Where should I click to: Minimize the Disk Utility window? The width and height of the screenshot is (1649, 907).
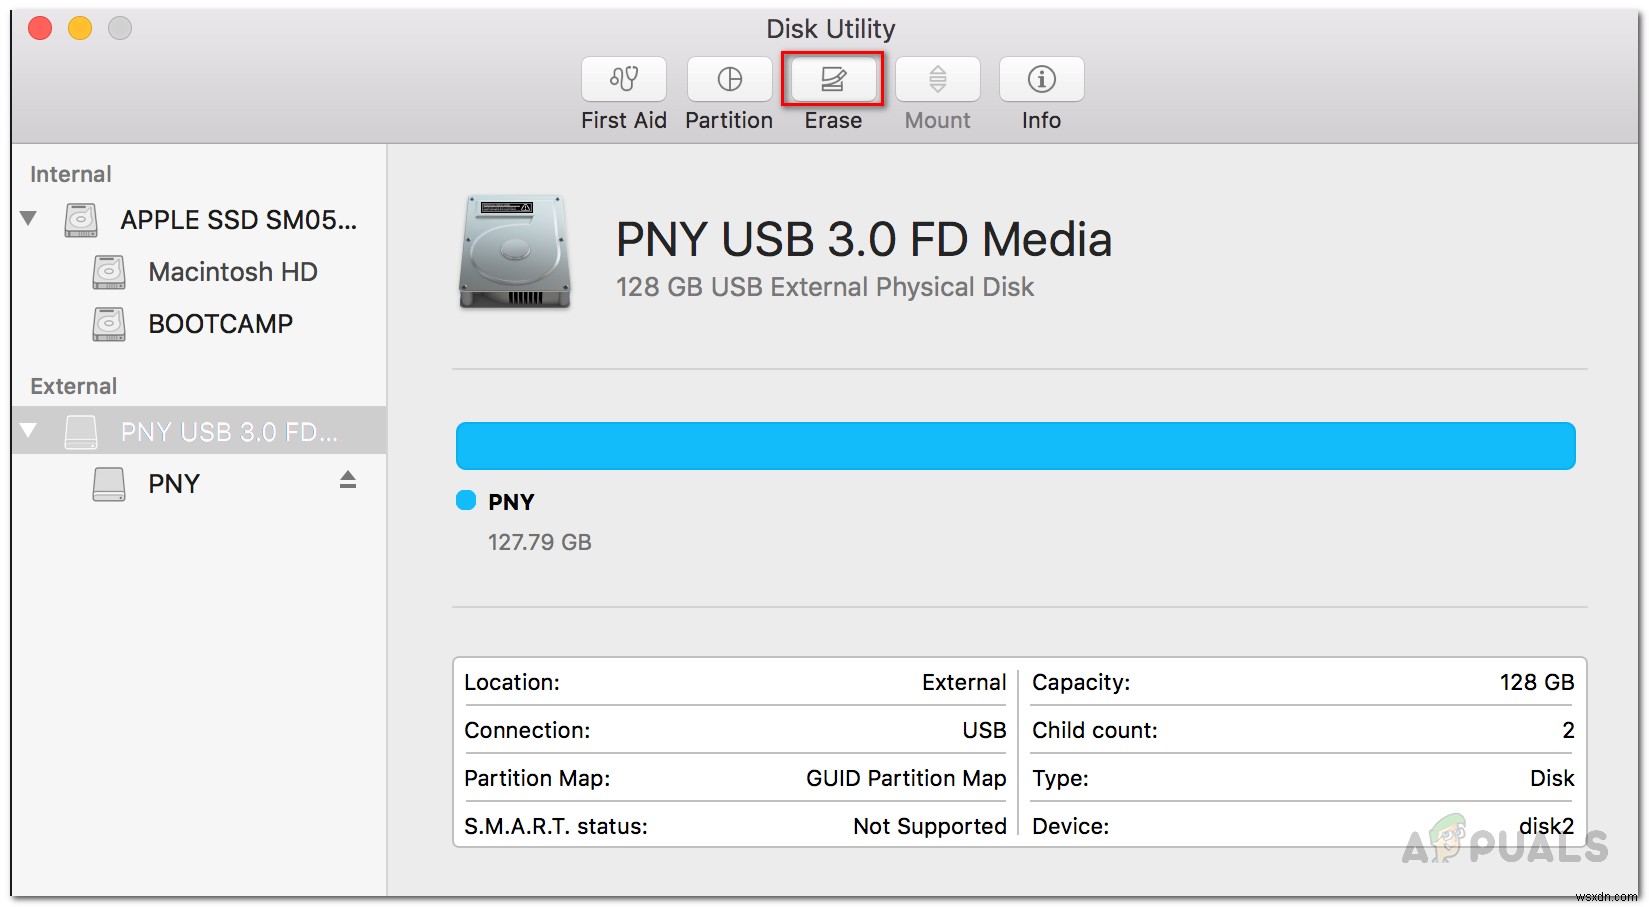pos(80,29)
